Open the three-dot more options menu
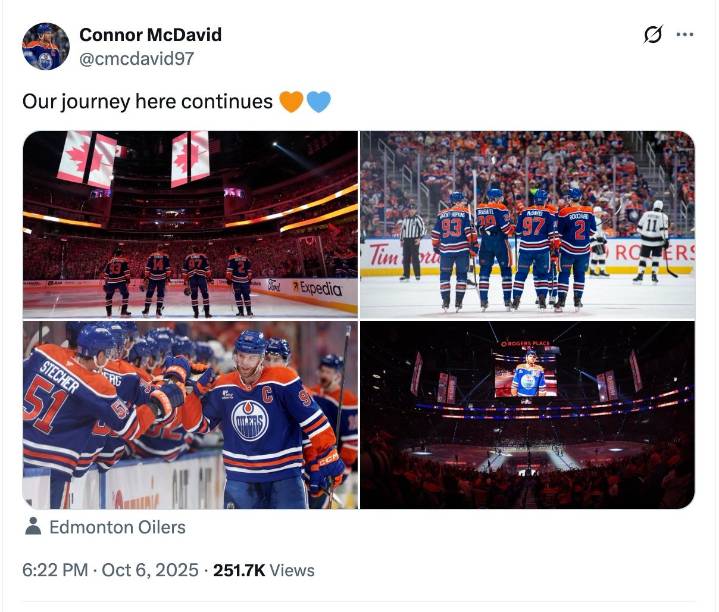 point(685,35)
